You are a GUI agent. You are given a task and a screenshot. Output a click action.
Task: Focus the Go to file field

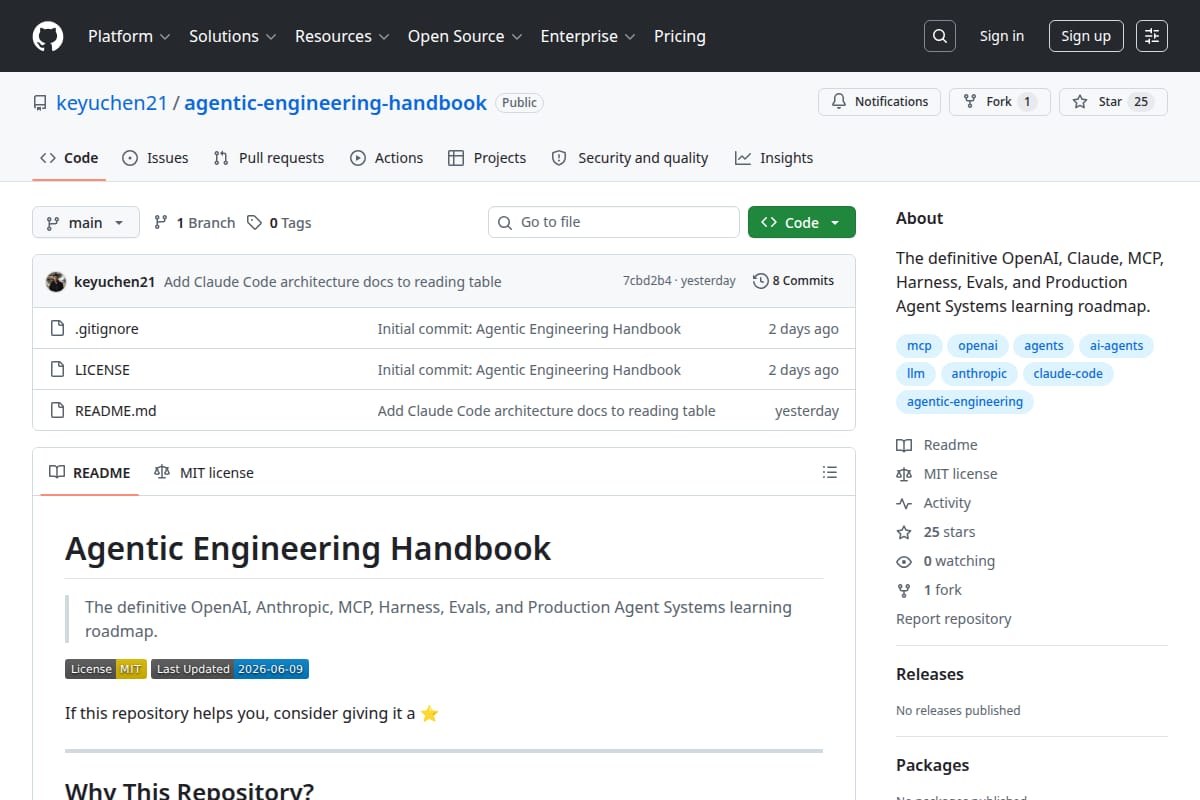(614, 222)
